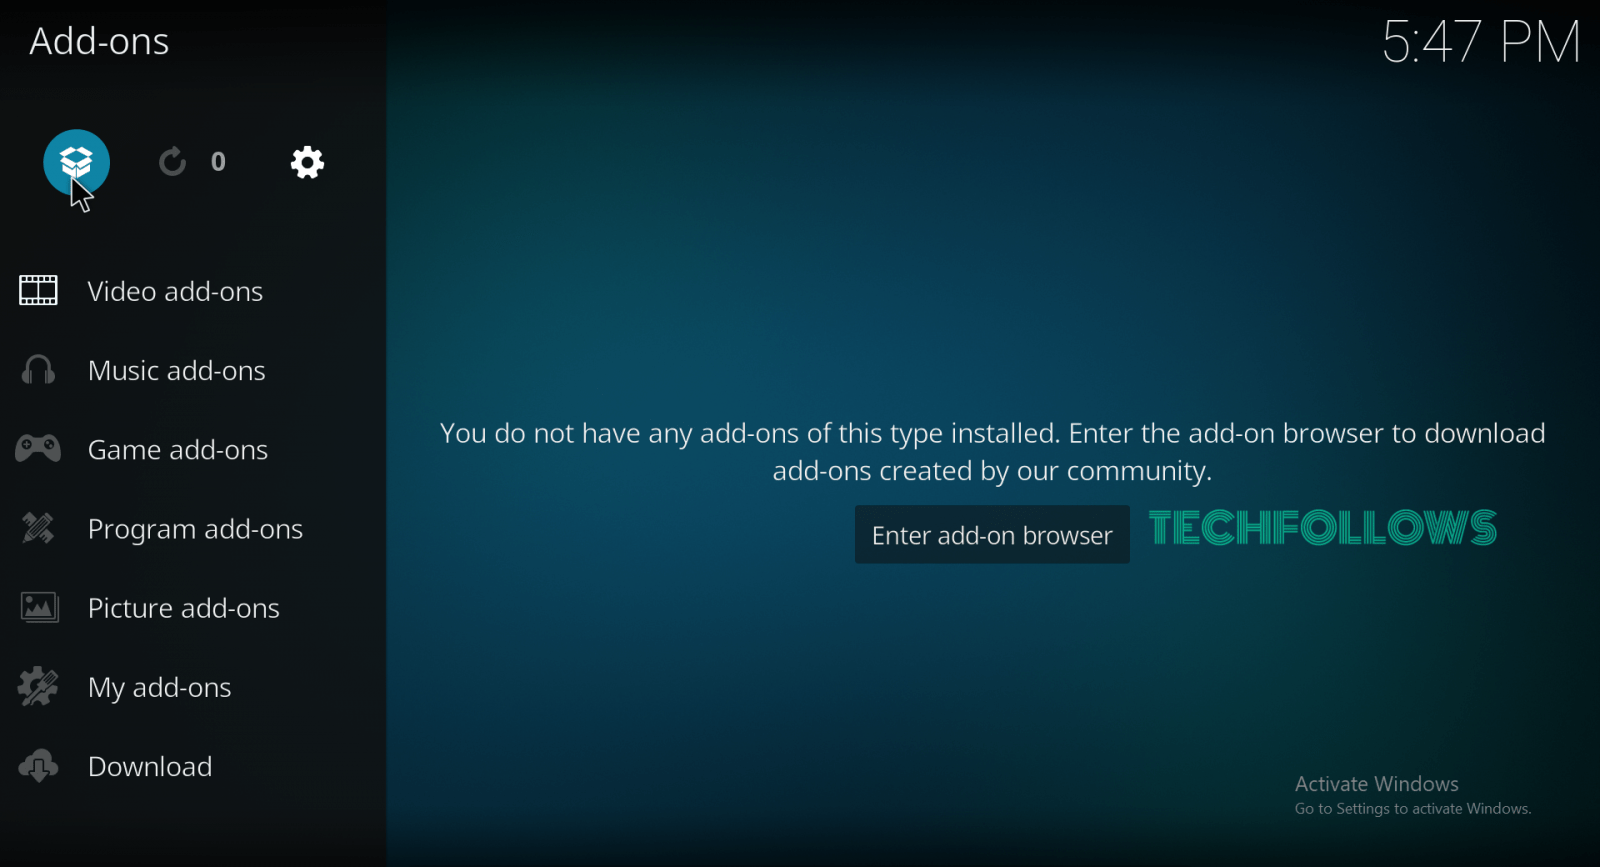The width and height of the screenshot is (1600, 867).
Task: Open the add-on browser box icon
Action: [x=76, y=162]
